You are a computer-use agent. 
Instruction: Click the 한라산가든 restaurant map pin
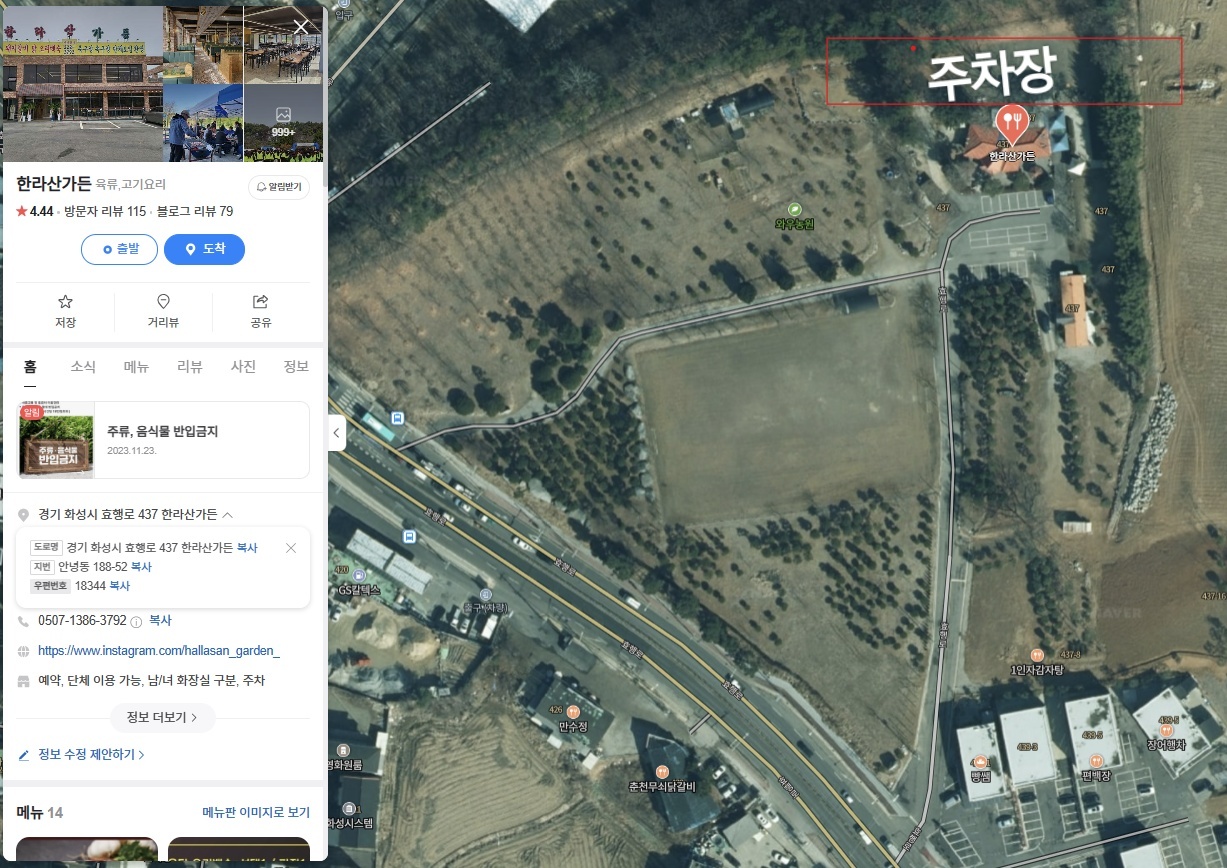point(1012,124)
